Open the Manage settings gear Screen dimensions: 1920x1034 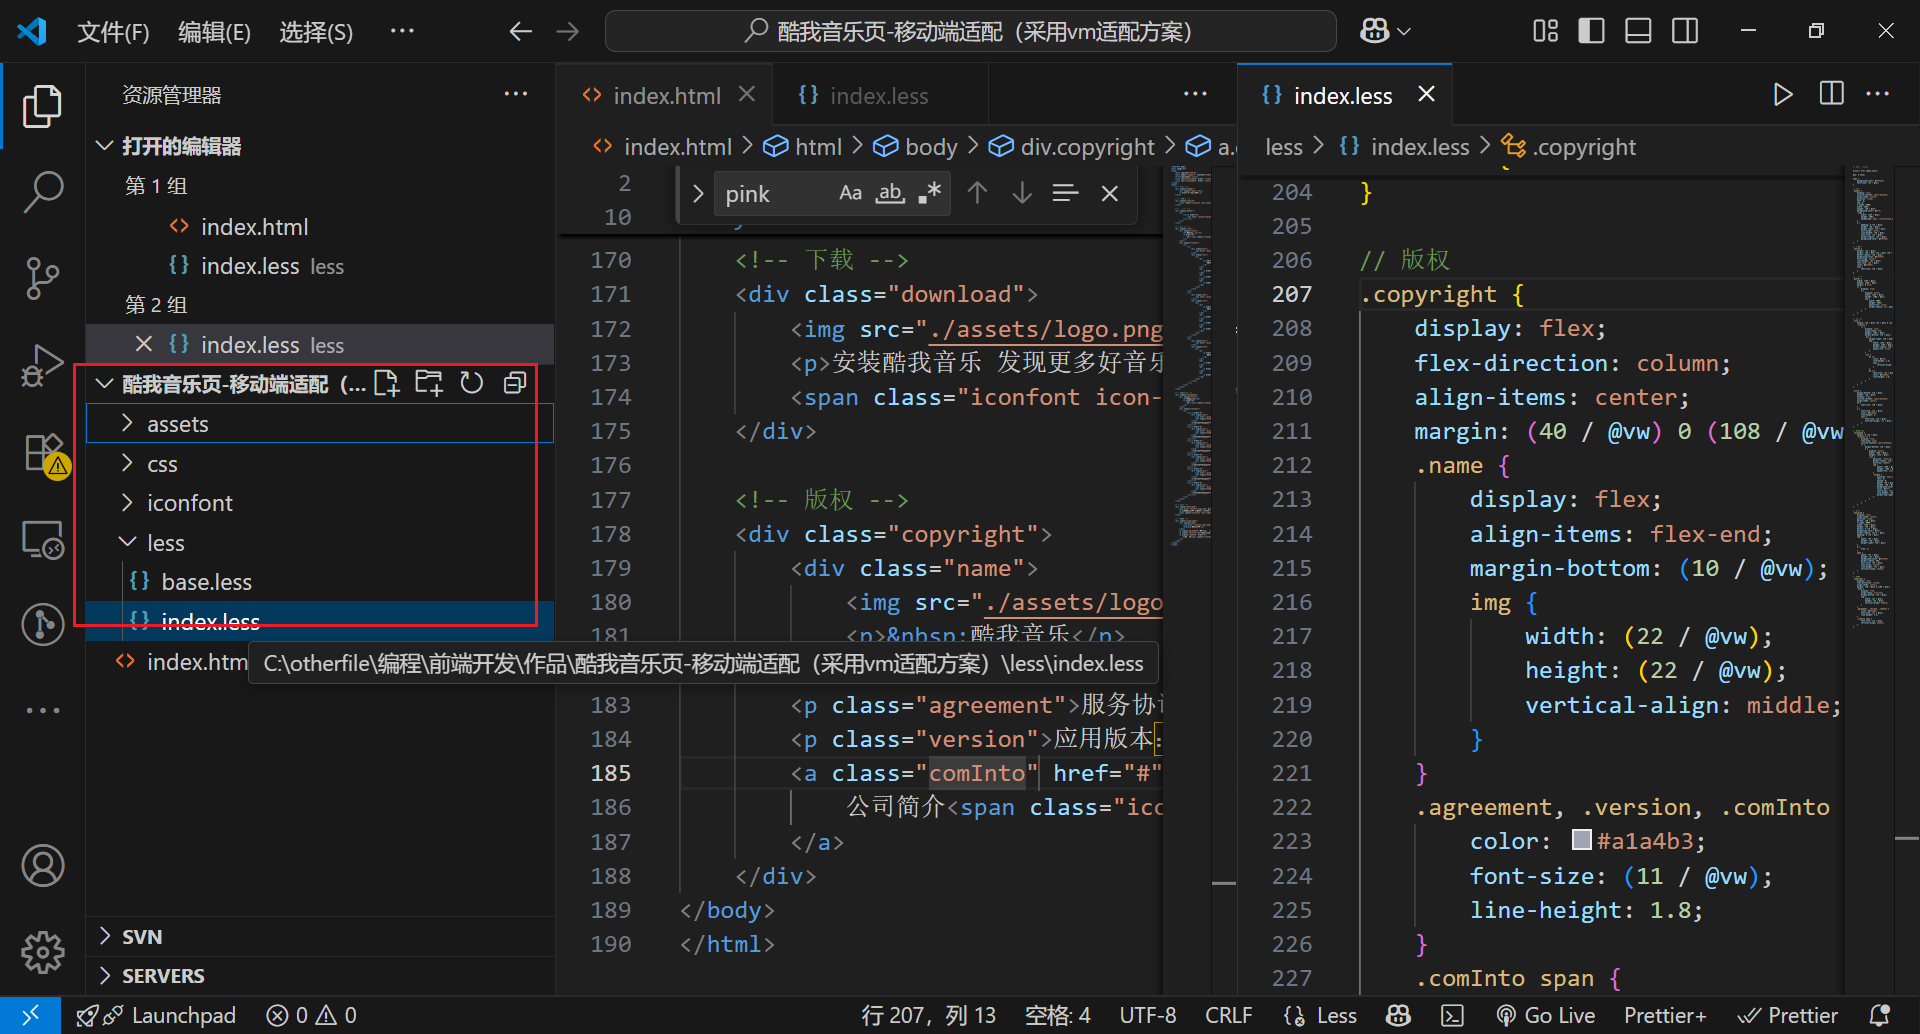(42, 952)
